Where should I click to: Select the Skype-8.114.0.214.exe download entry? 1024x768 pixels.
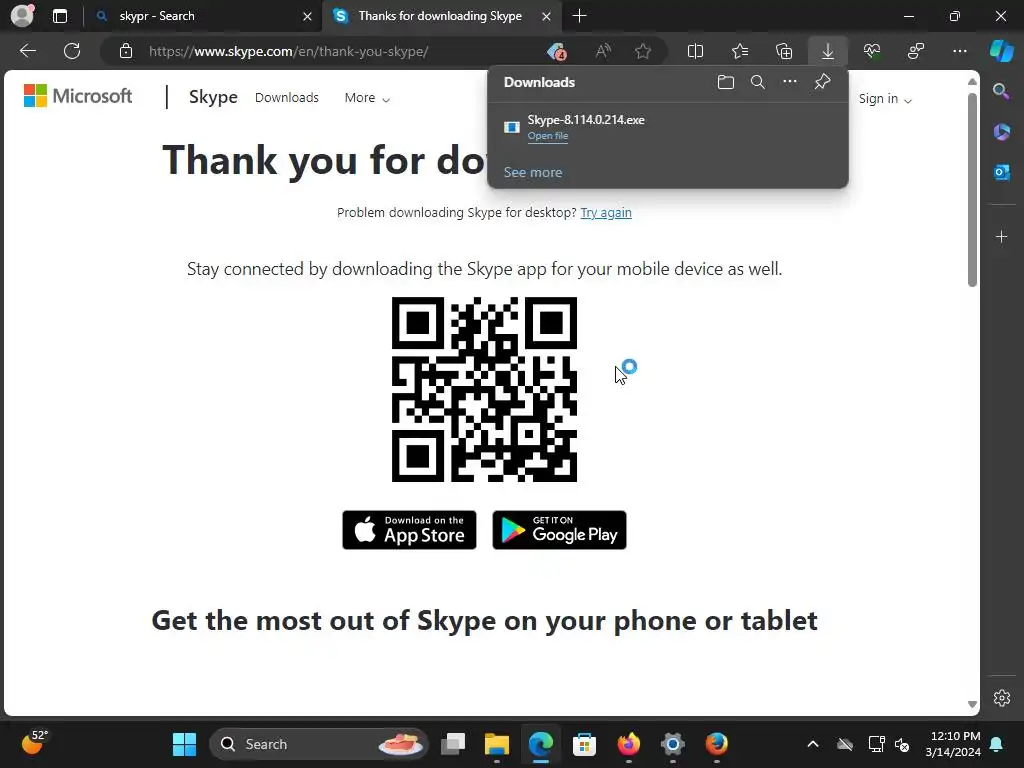tap(667, 127)
